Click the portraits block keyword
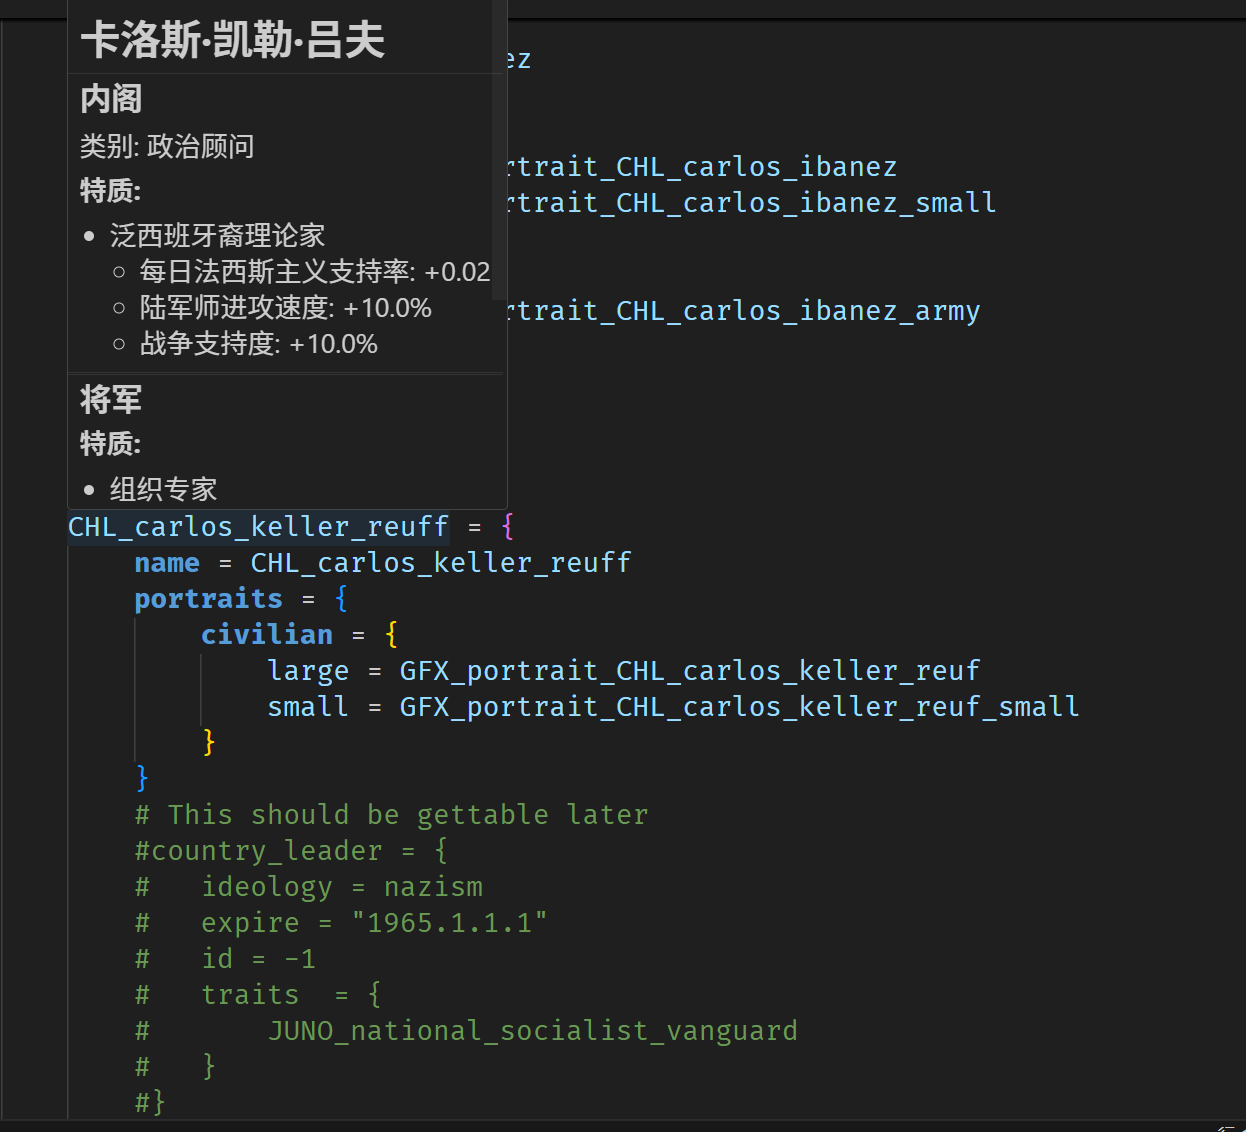This screenshot has width=1246, height=1132. click(x=208, y=599)
